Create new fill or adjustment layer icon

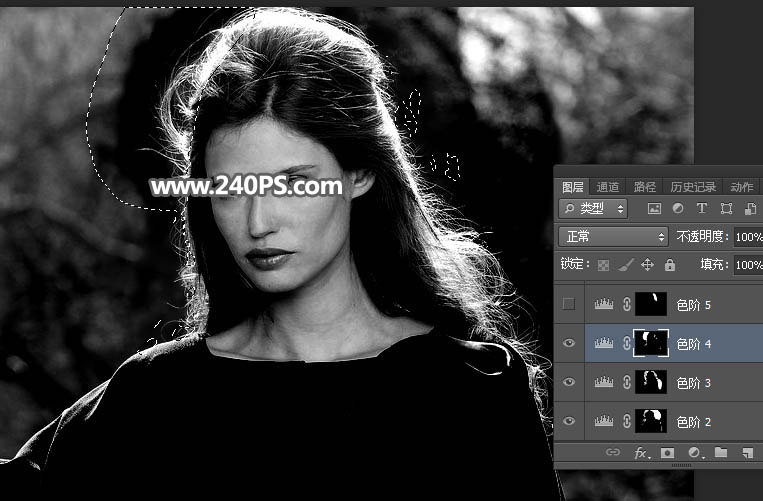point(694,453)
